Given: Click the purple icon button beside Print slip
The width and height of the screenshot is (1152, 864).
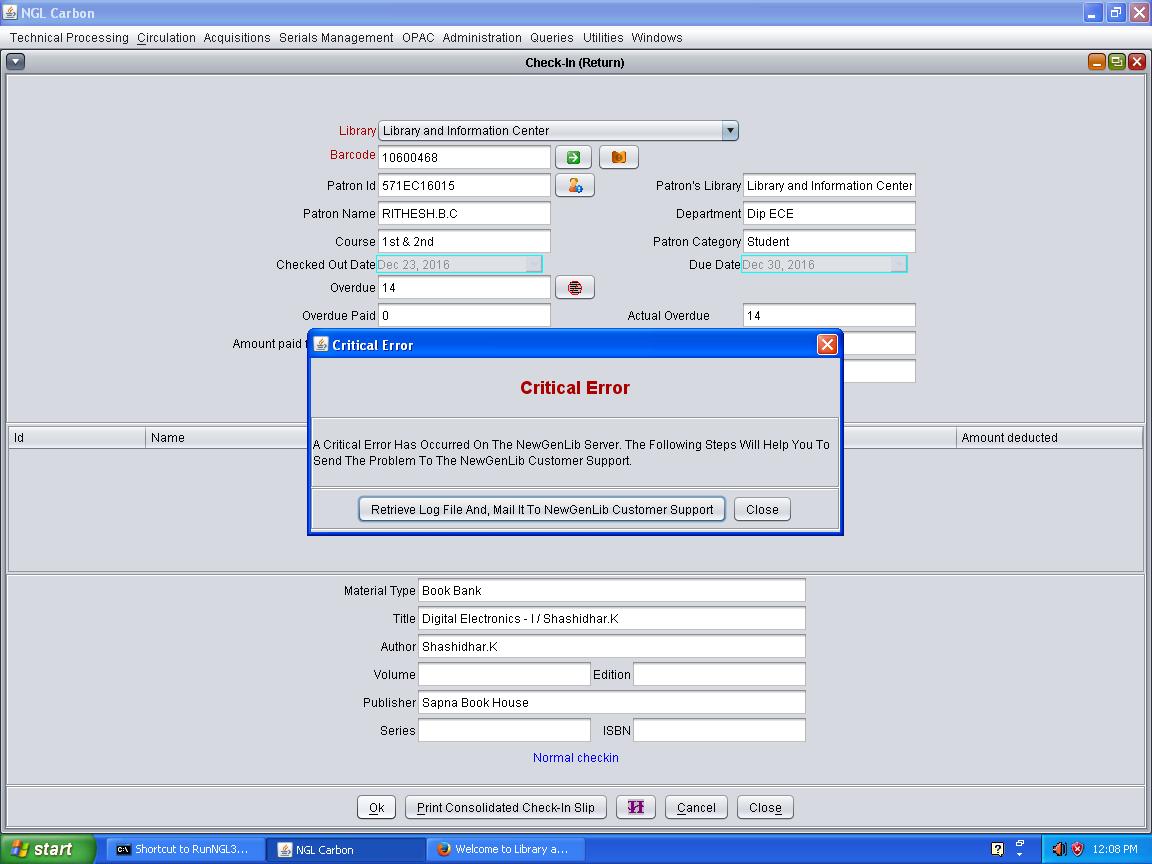Looking at the screenshot, I should pos(635,807).
